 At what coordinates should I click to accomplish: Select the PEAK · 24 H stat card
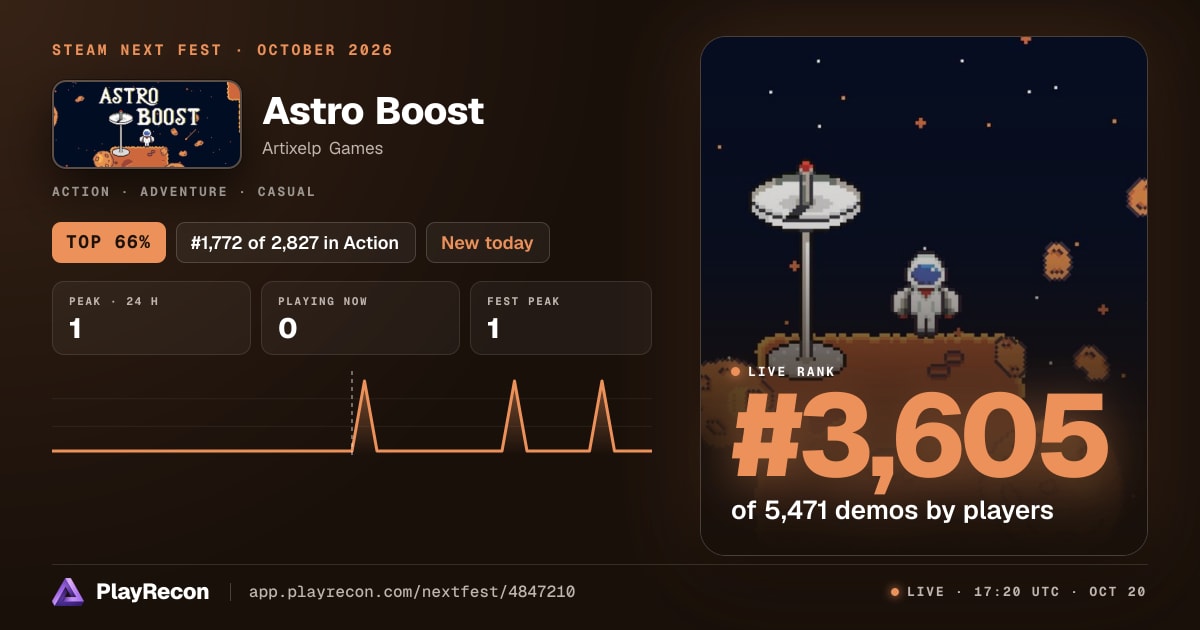(151, 318)
